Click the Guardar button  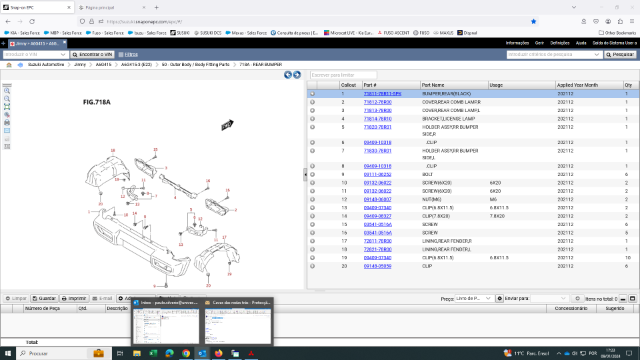pos(44,299)
